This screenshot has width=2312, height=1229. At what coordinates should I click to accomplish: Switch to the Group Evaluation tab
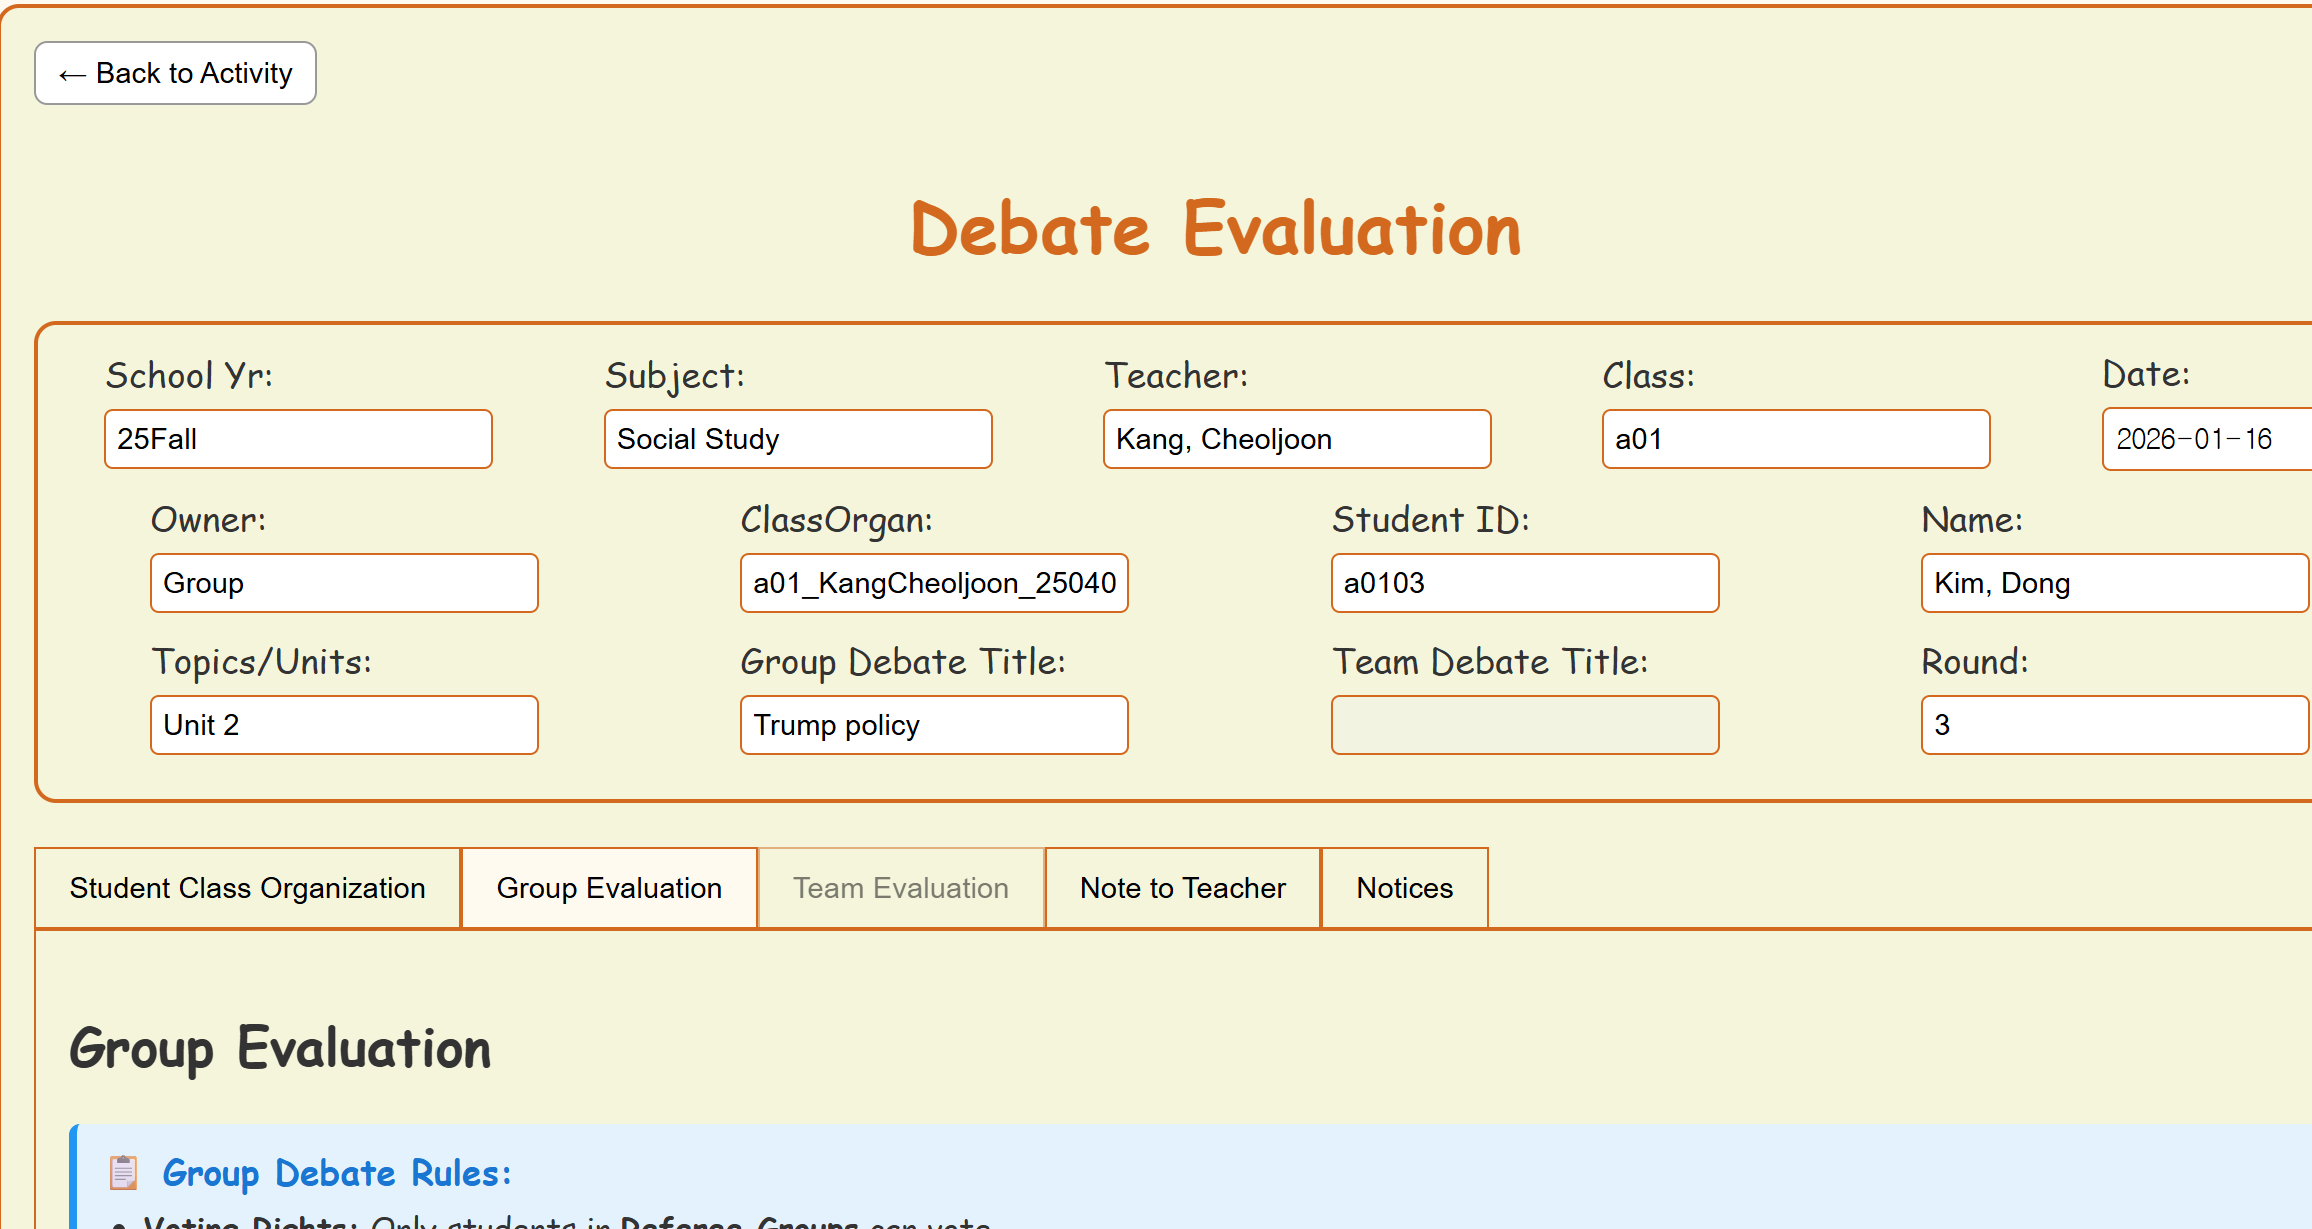[x=609, y=888]
